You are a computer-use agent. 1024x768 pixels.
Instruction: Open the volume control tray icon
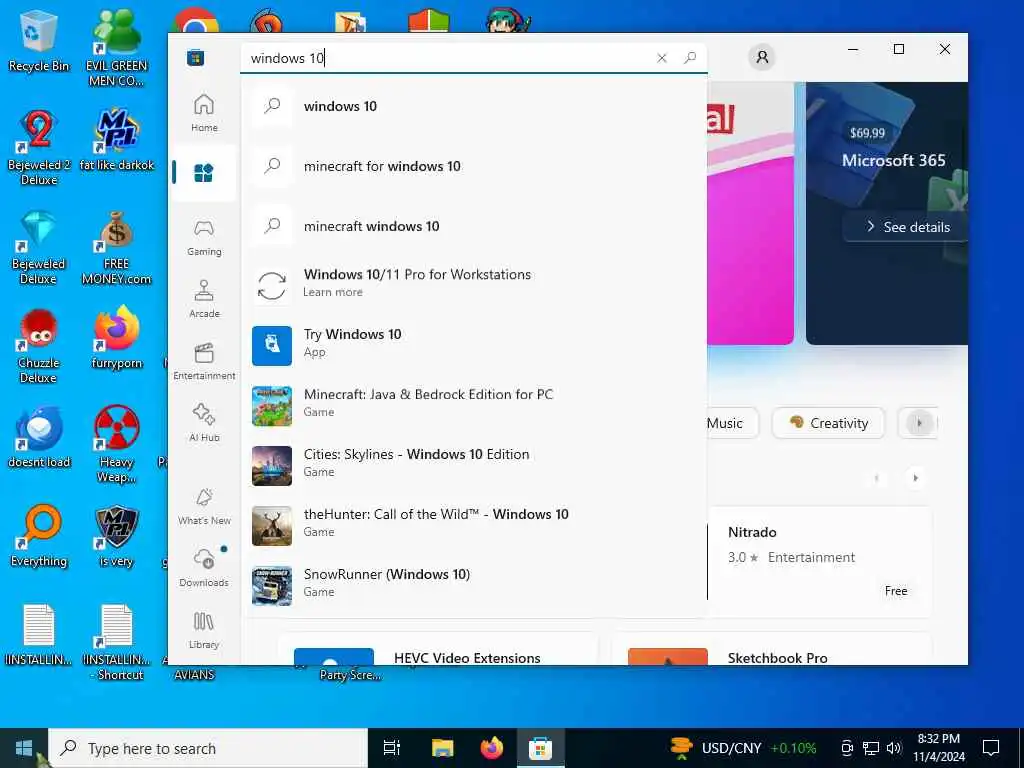click(x=894, y=748)
